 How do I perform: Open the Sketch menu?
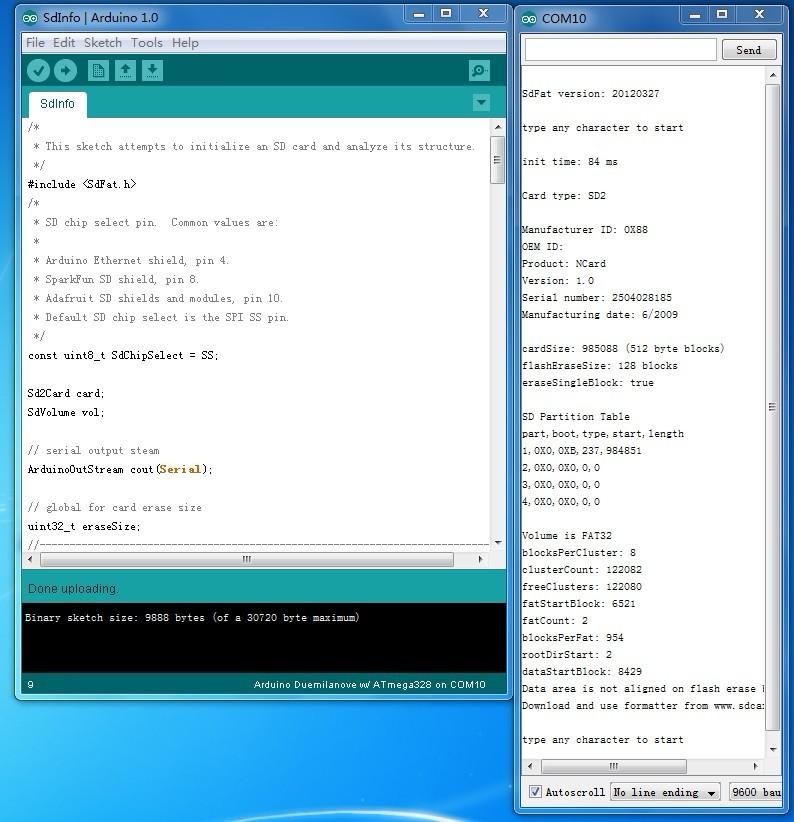pyautogui.click(x=103, y=42)
